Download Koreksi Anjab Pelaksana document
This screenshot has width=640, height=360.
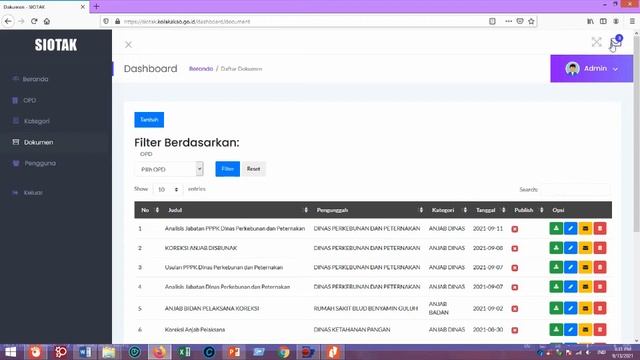point(556,329)
